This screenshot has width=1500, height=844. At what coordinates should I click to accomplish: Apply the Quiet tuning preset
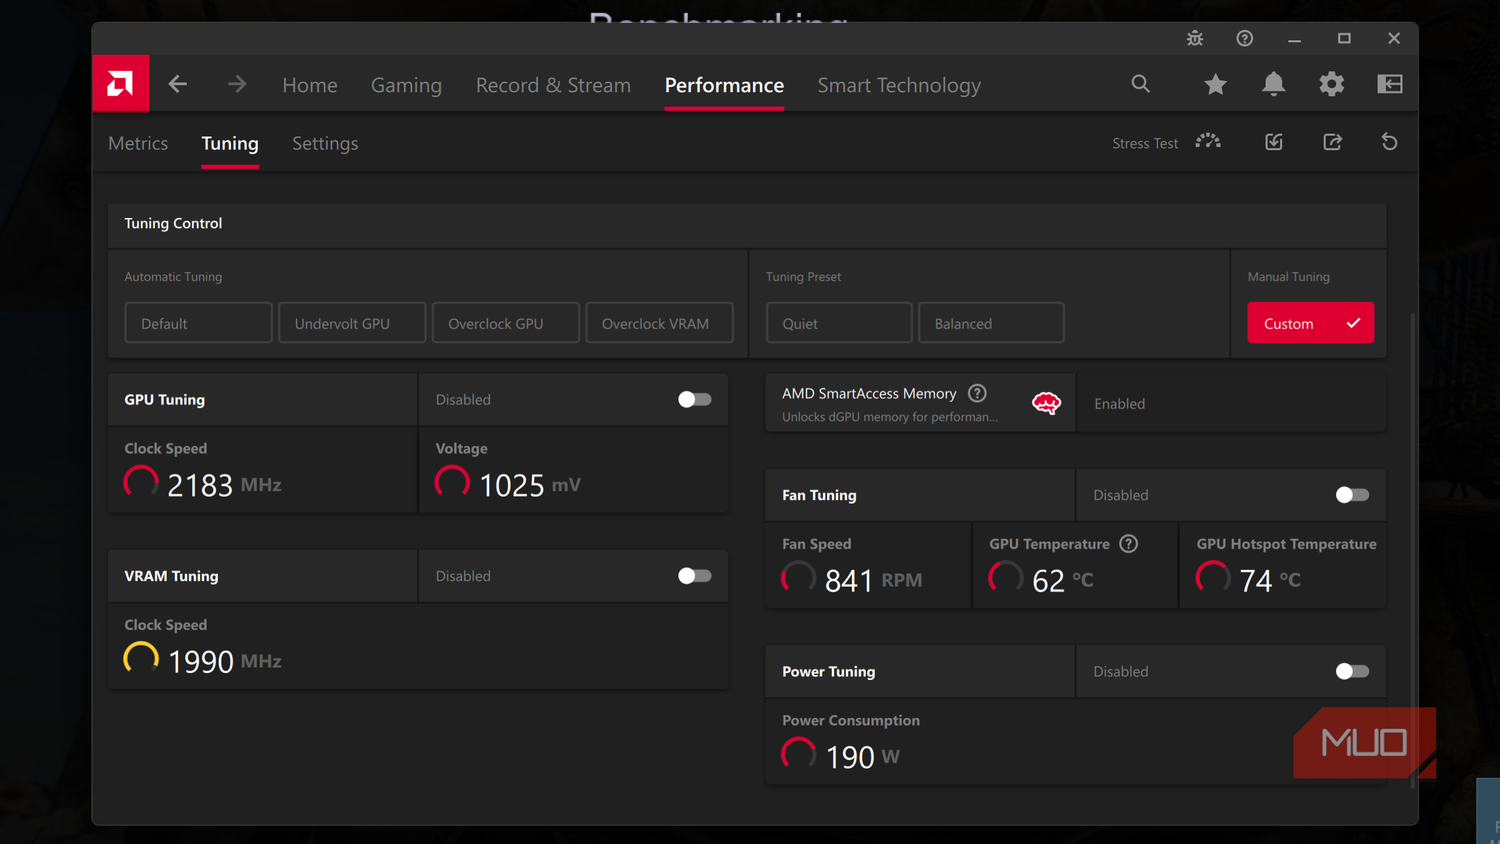839,323
